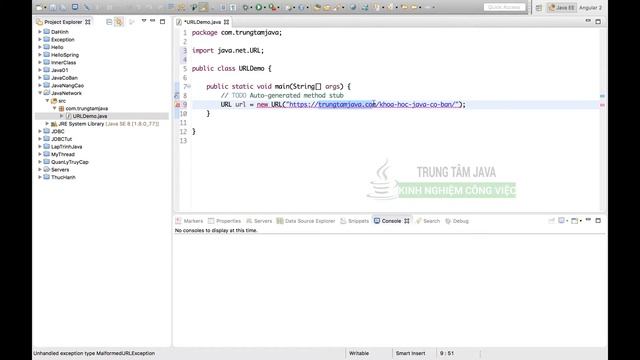The width and height of the screenshot is (640, 360).
Task: Click the import java.net.URL line
Action: click(x=228, y=51)
